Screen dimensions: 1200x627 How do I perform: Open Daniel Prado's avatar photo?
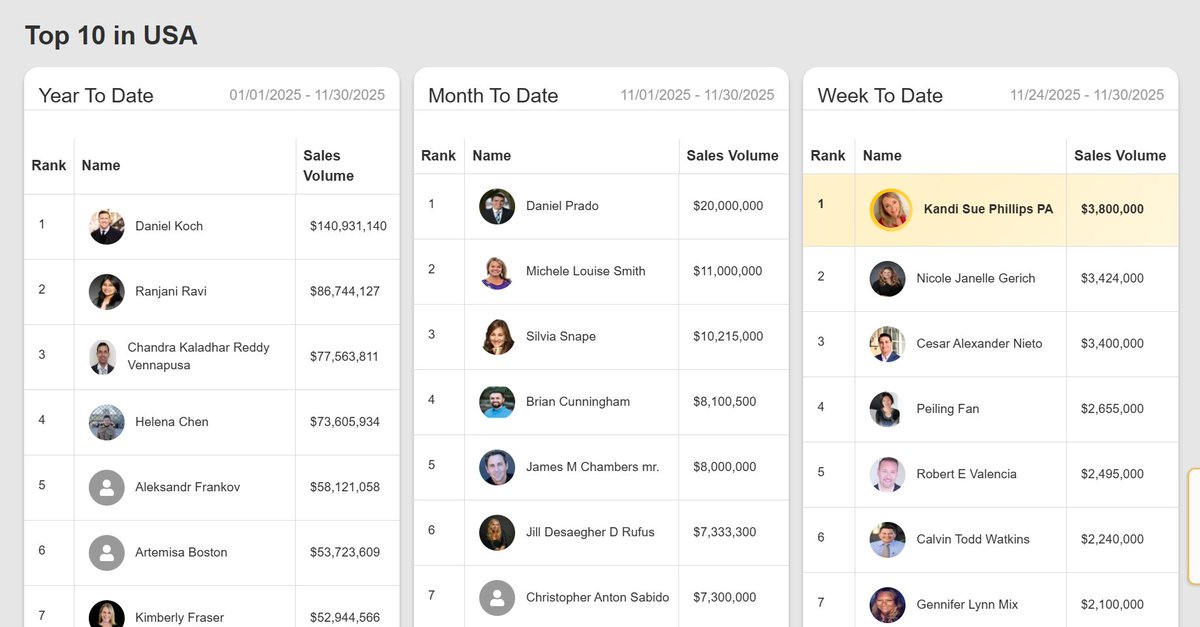[497, 206]
